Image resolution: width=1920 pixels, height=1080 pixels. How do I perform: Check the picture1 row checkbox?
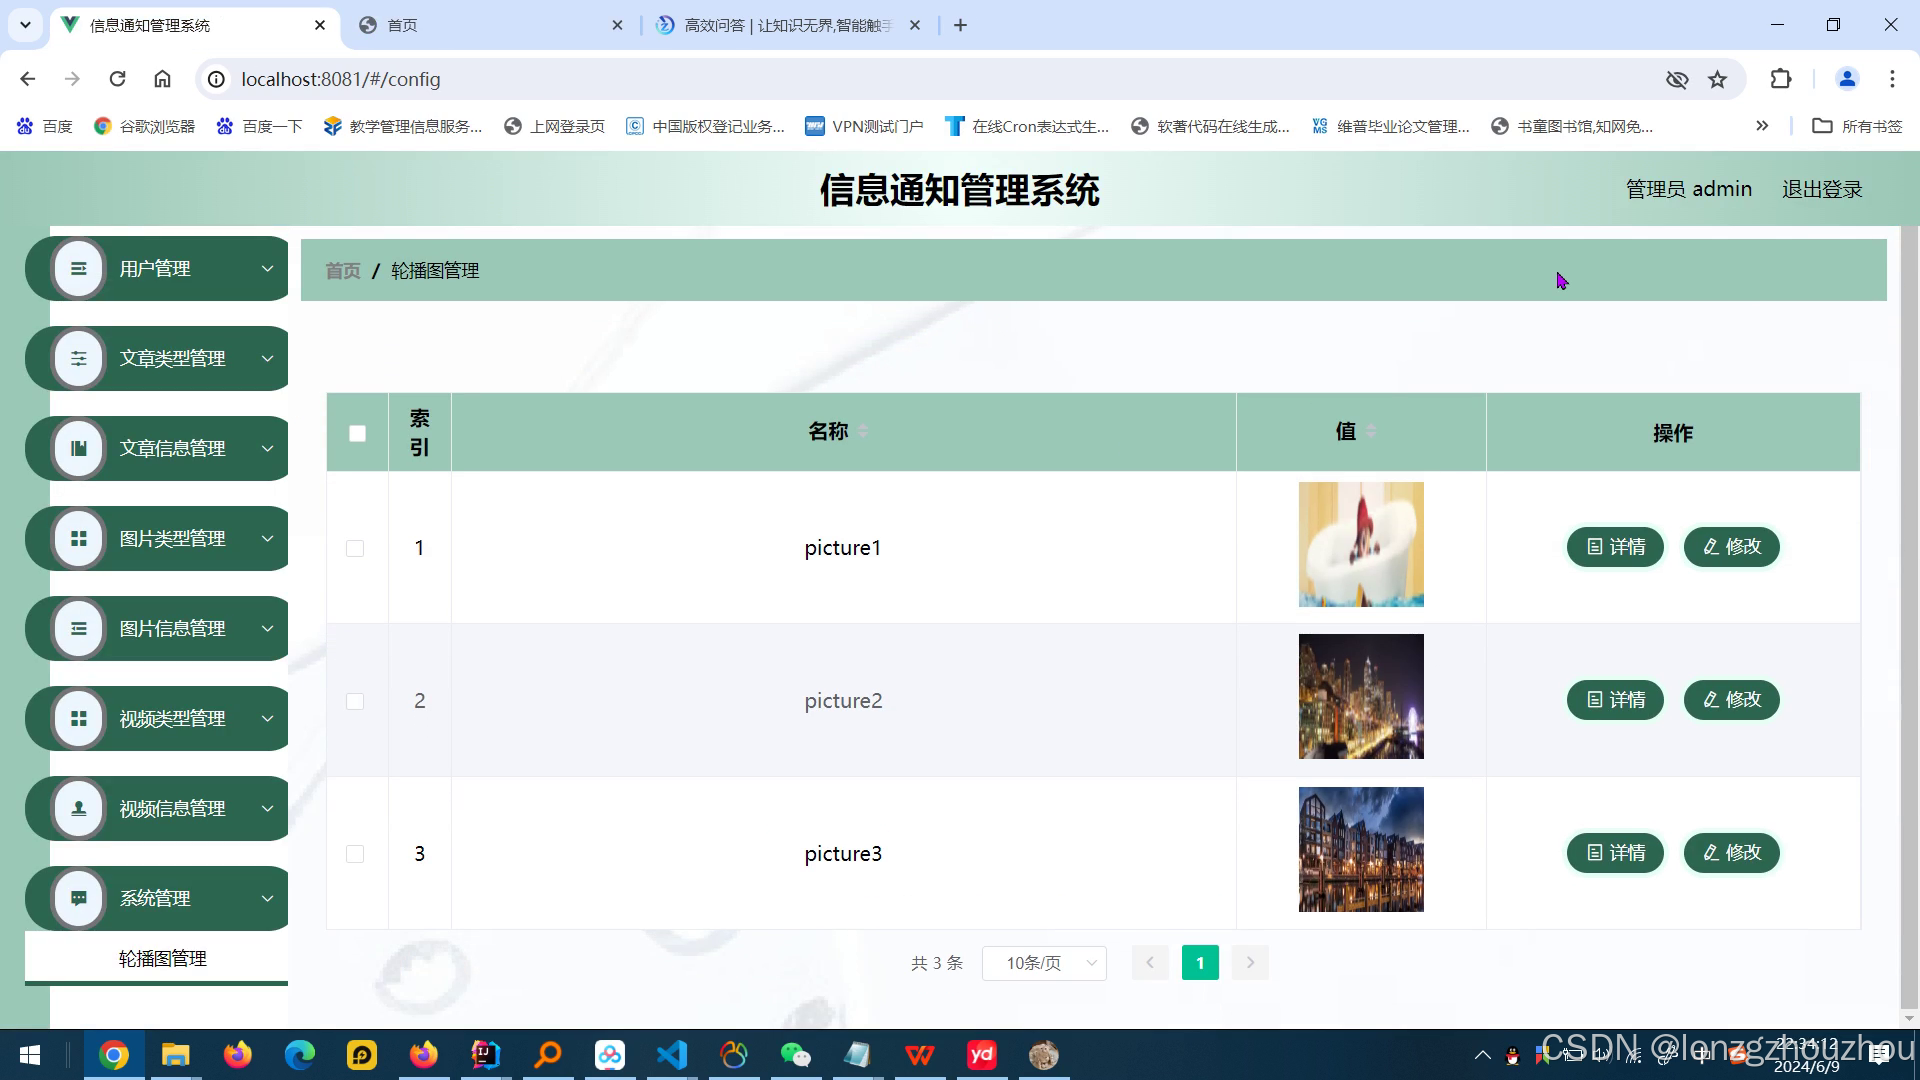click(355, 549)
